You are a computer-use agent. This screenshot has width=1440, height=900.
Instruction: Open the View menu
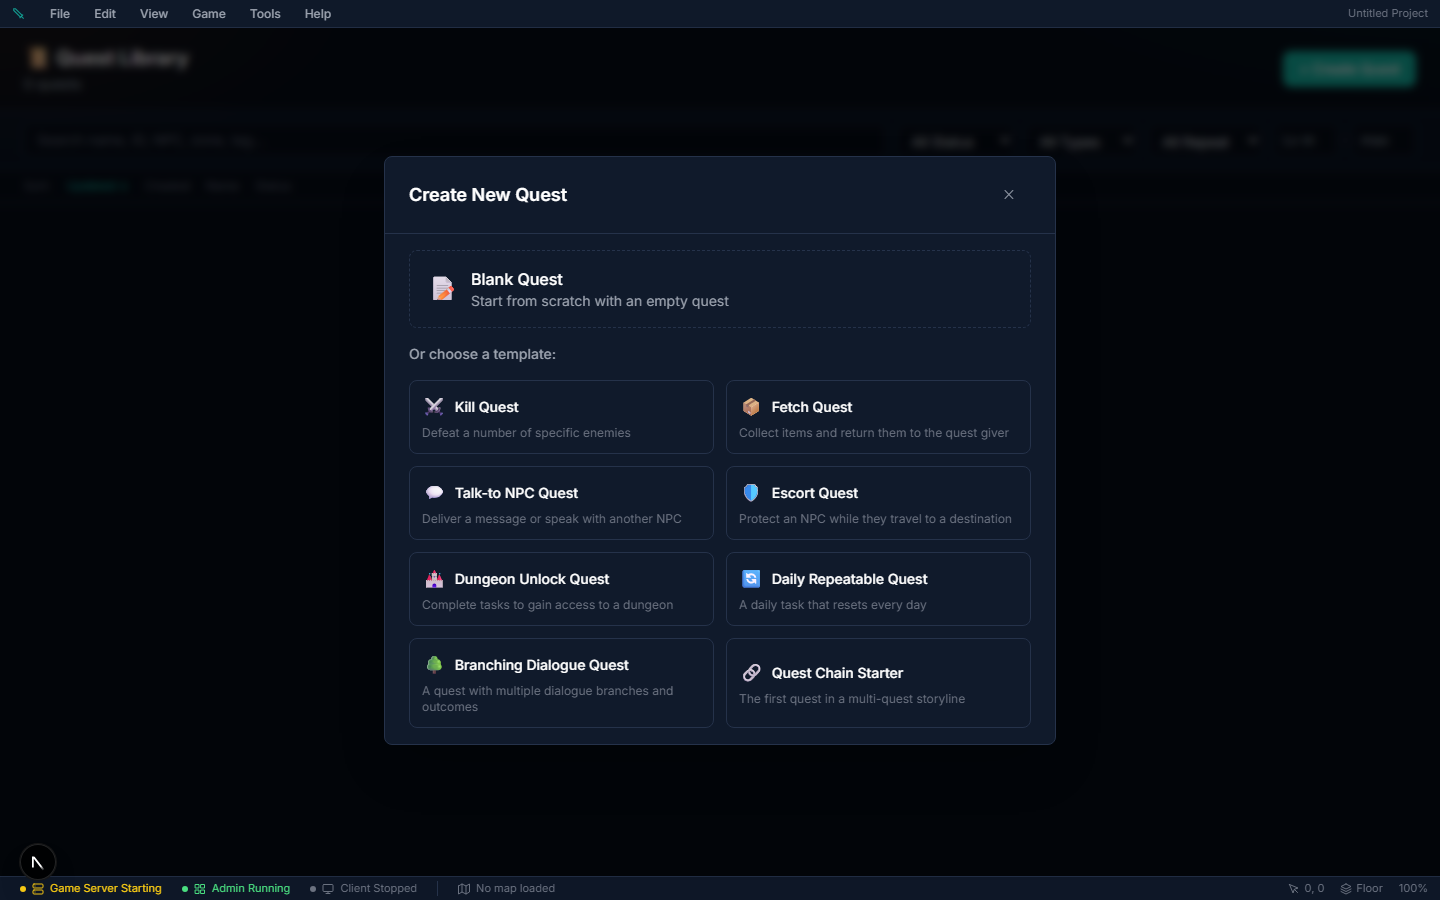154,14
